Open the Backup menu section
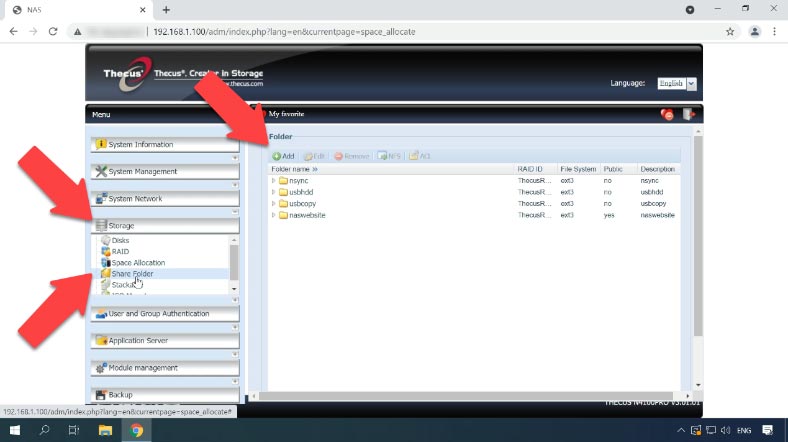Viewport: 788px width, 442px height. [x=165, y=395]
